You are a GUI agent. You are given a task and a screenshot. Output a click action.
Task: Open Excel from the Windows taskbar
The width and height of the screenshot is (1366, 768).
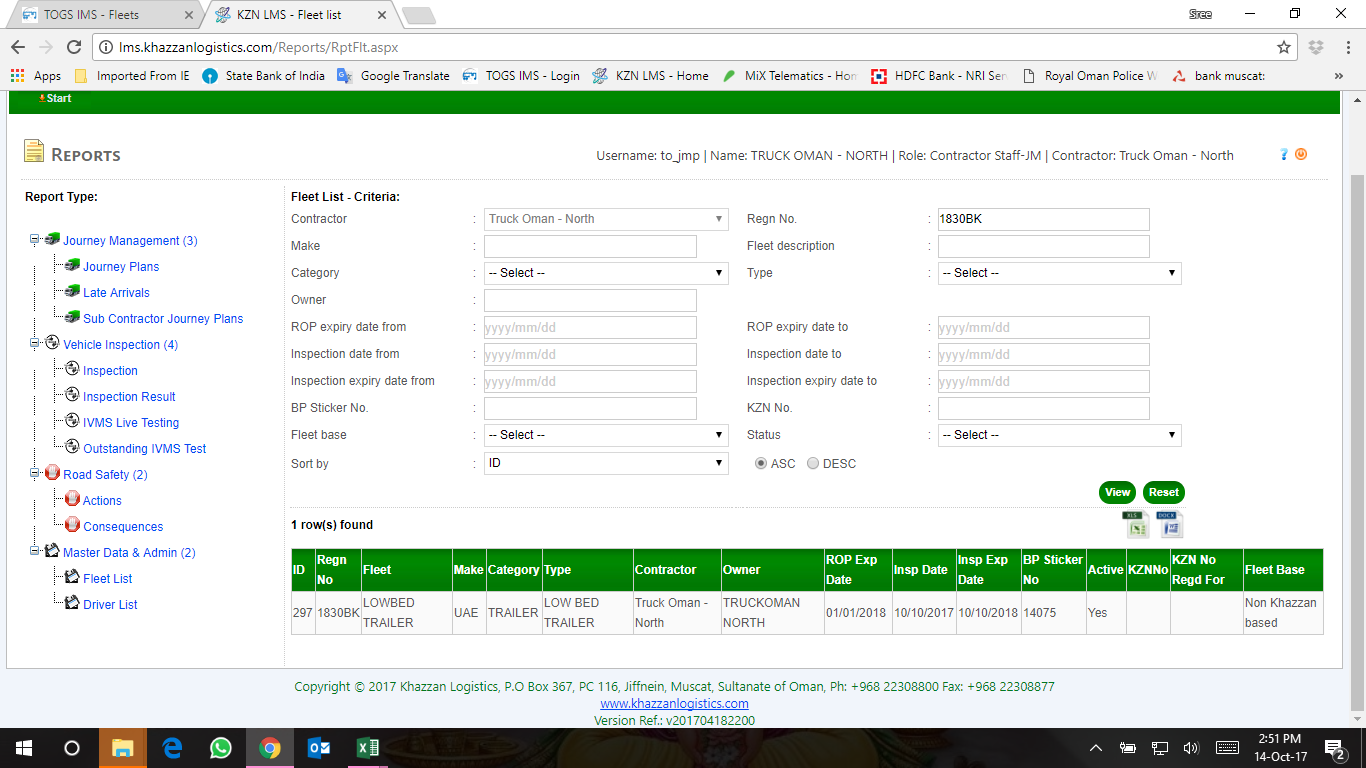tap(367, 748)
